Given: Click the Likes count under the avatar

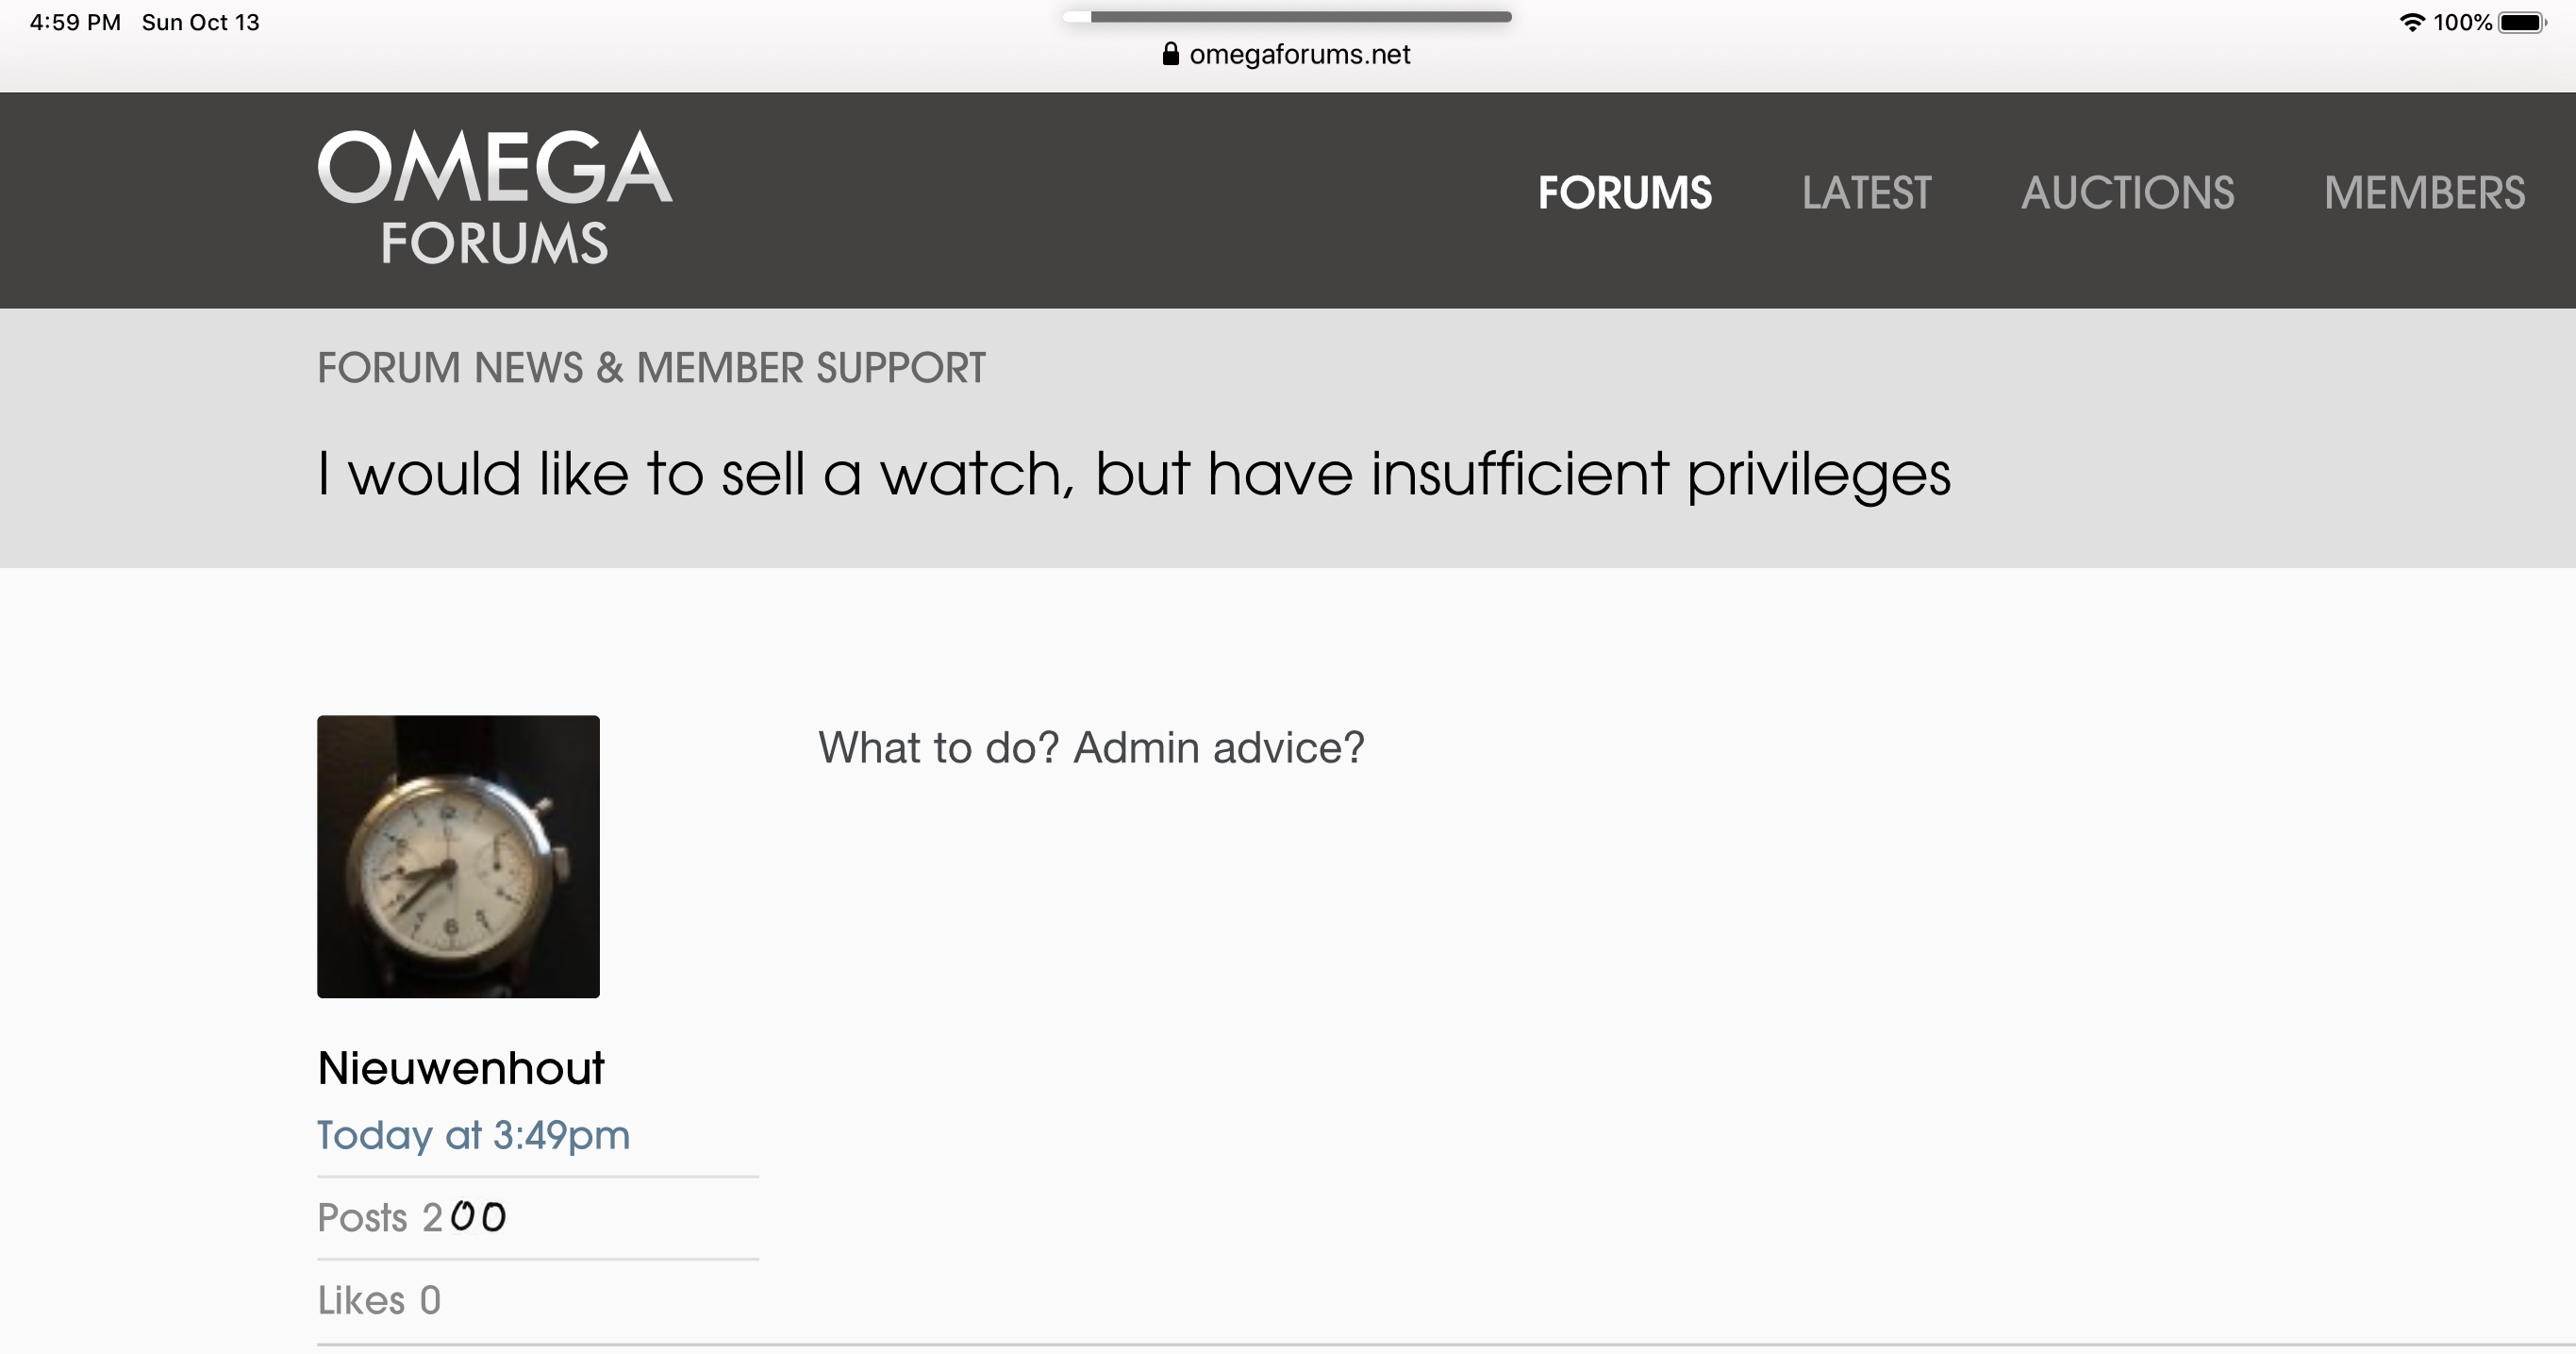Looking at the screenshot, I should (379, 1300).
